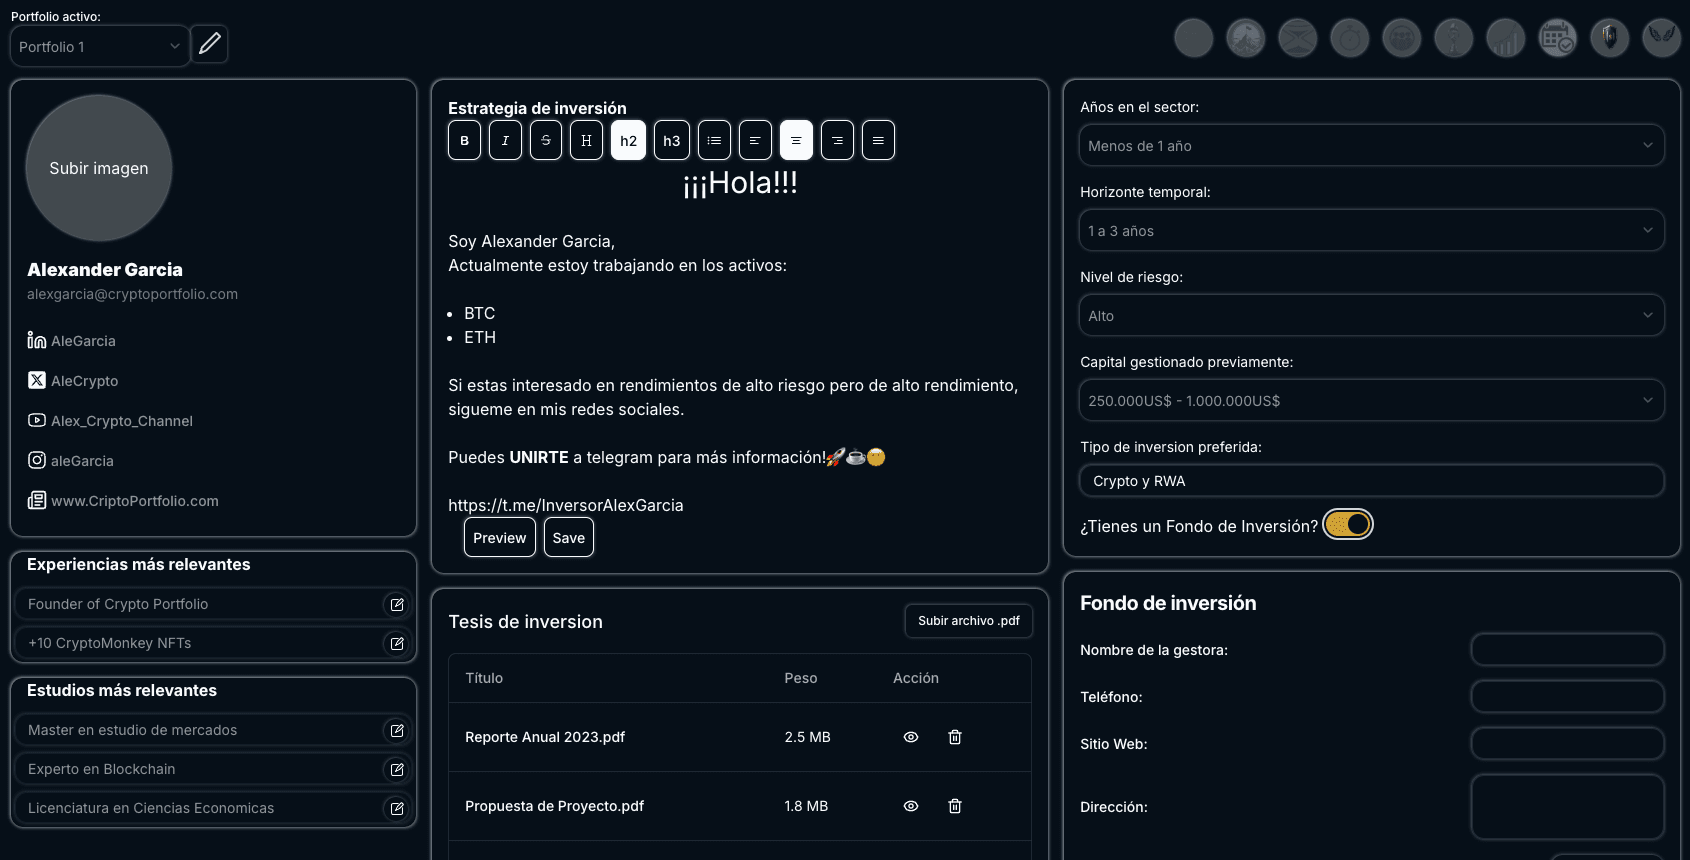Click the pencil icon to edit the portfolio
Image resolution: width=1690 pixels, height=860 pixels.
click(x=209, y=44)
